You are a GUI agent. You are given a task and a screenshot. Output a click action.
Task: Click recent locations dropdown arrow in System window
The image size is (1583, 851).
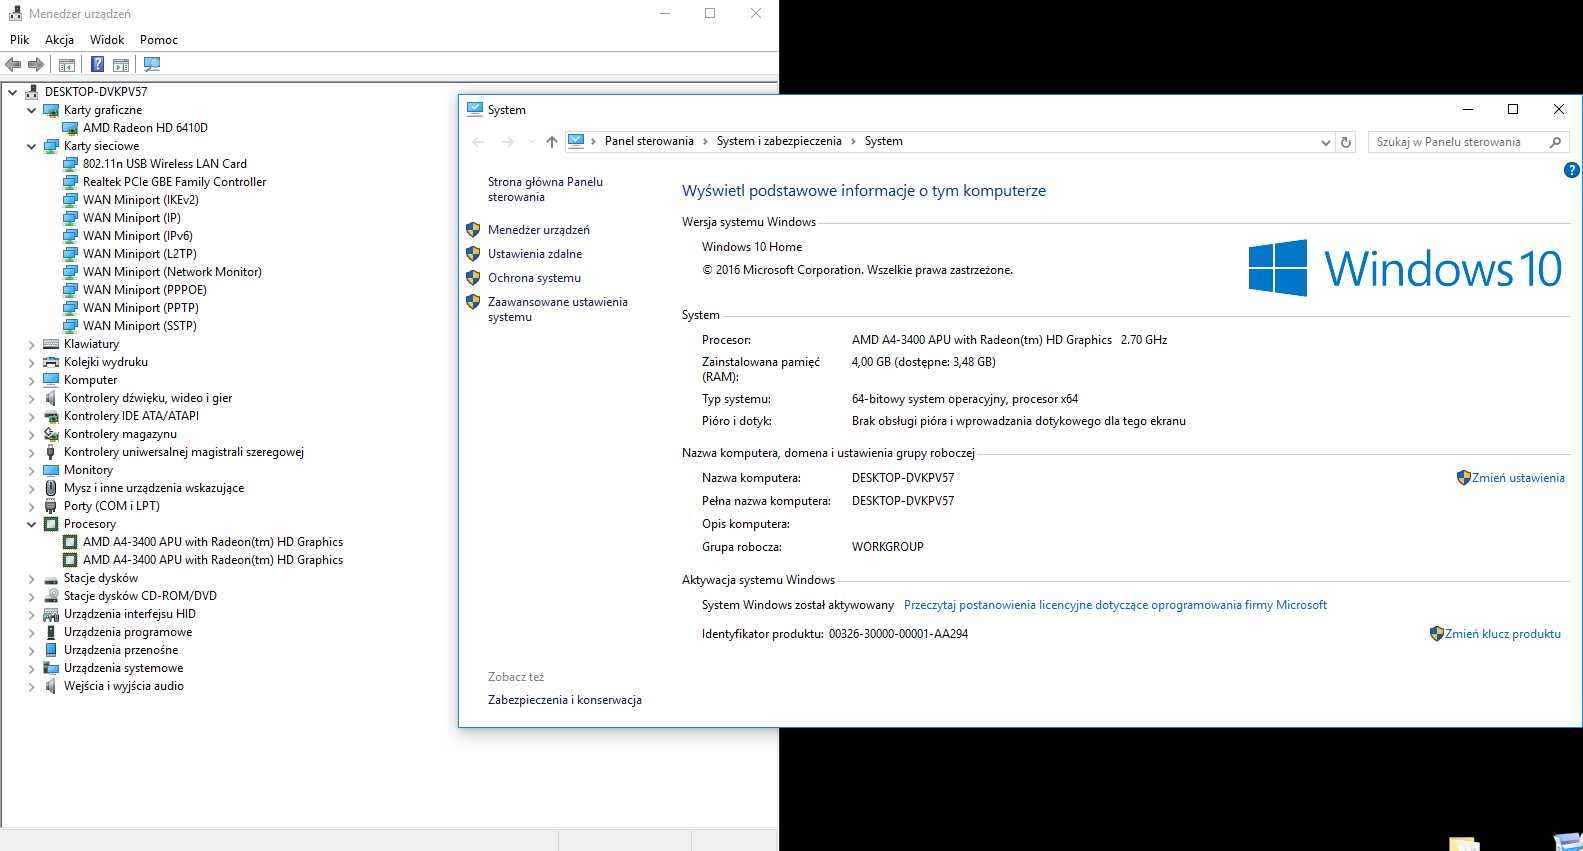point(531,142)
